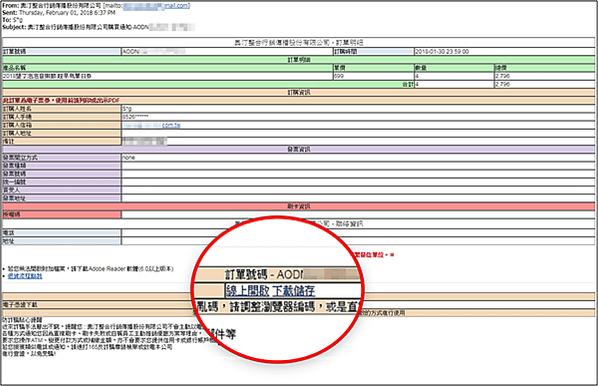Click the red 刷卡資訊 section header bar
Viewport: 598px width, 386px height.
point(299,206)
